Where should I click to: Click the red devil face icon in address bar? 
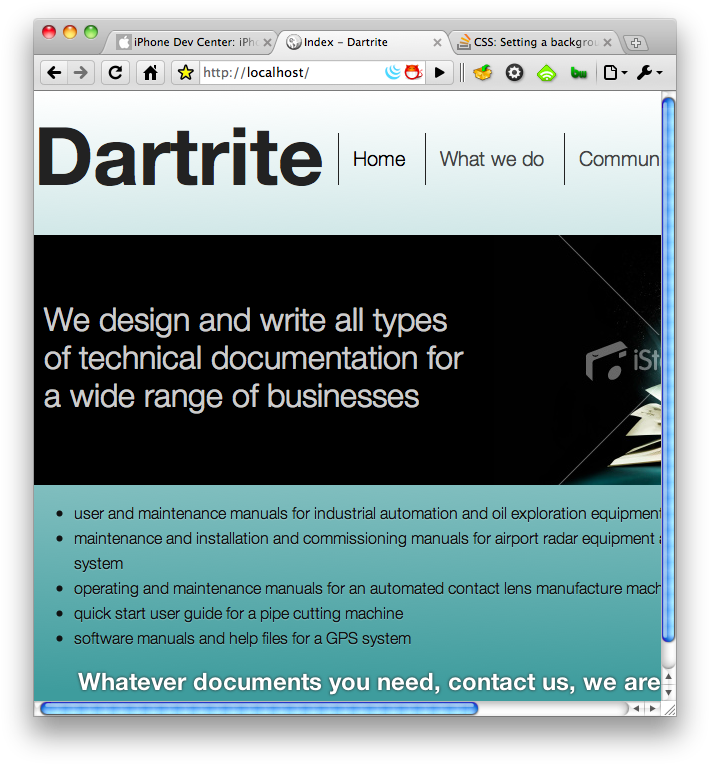pos(412,72)
